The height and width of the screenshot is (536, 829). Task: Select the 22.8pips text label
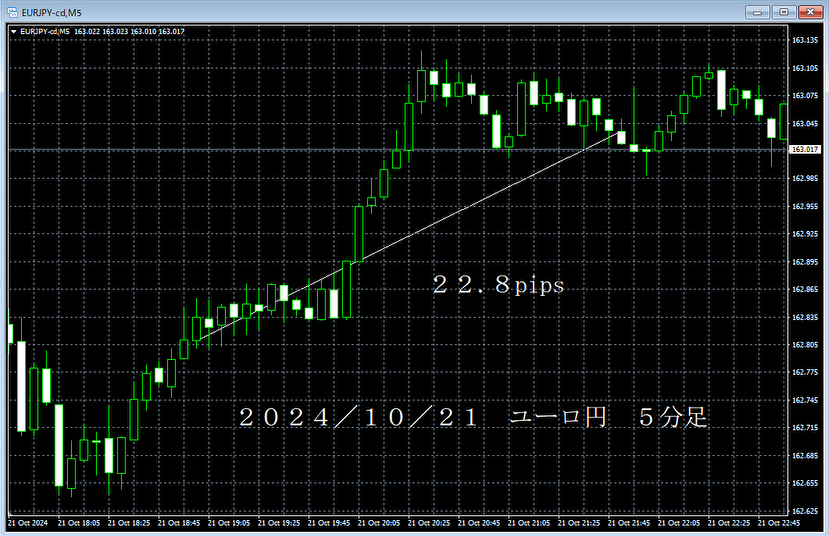point(499,285)
